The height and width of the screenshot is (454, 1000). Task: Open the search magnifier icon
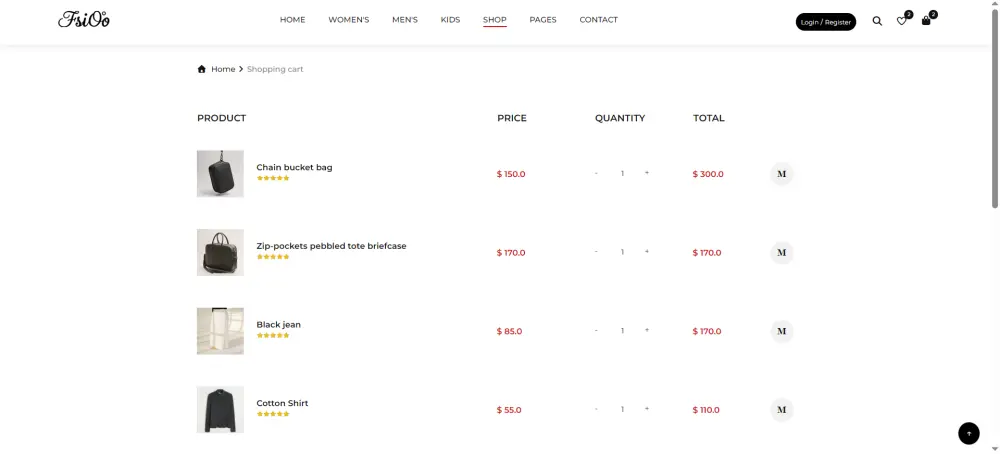tap(877, 21)
